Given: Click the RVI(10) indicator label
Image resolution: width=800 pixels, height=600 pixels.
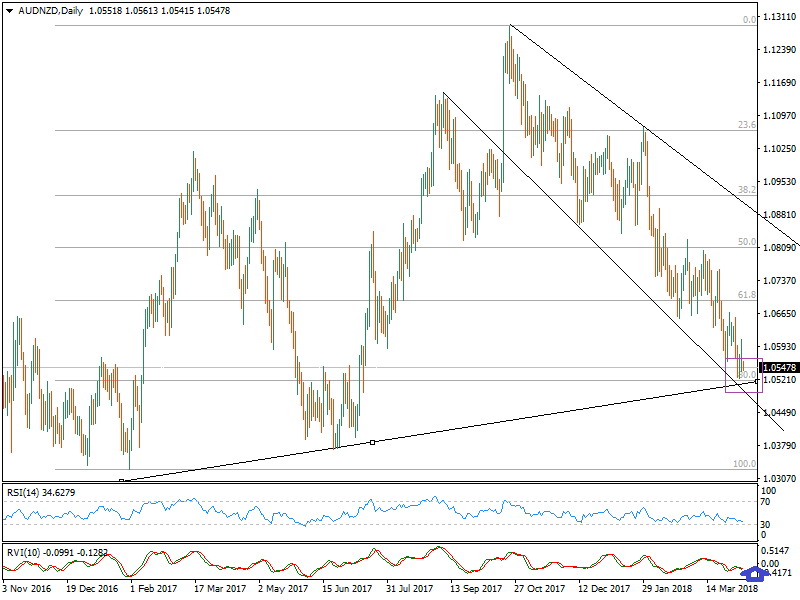Looking at the screenshot, I should (57, 553).
